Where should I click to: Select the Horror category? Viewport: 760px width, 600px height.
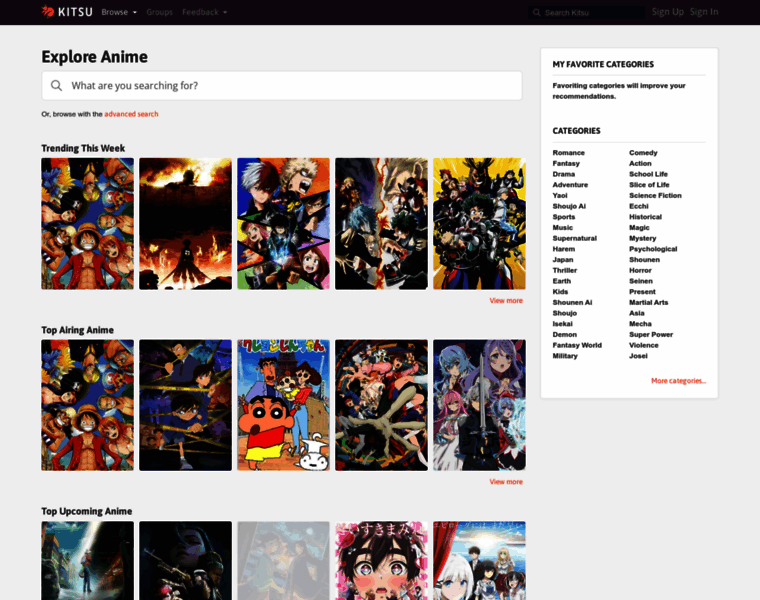click(x=640, y=270)
